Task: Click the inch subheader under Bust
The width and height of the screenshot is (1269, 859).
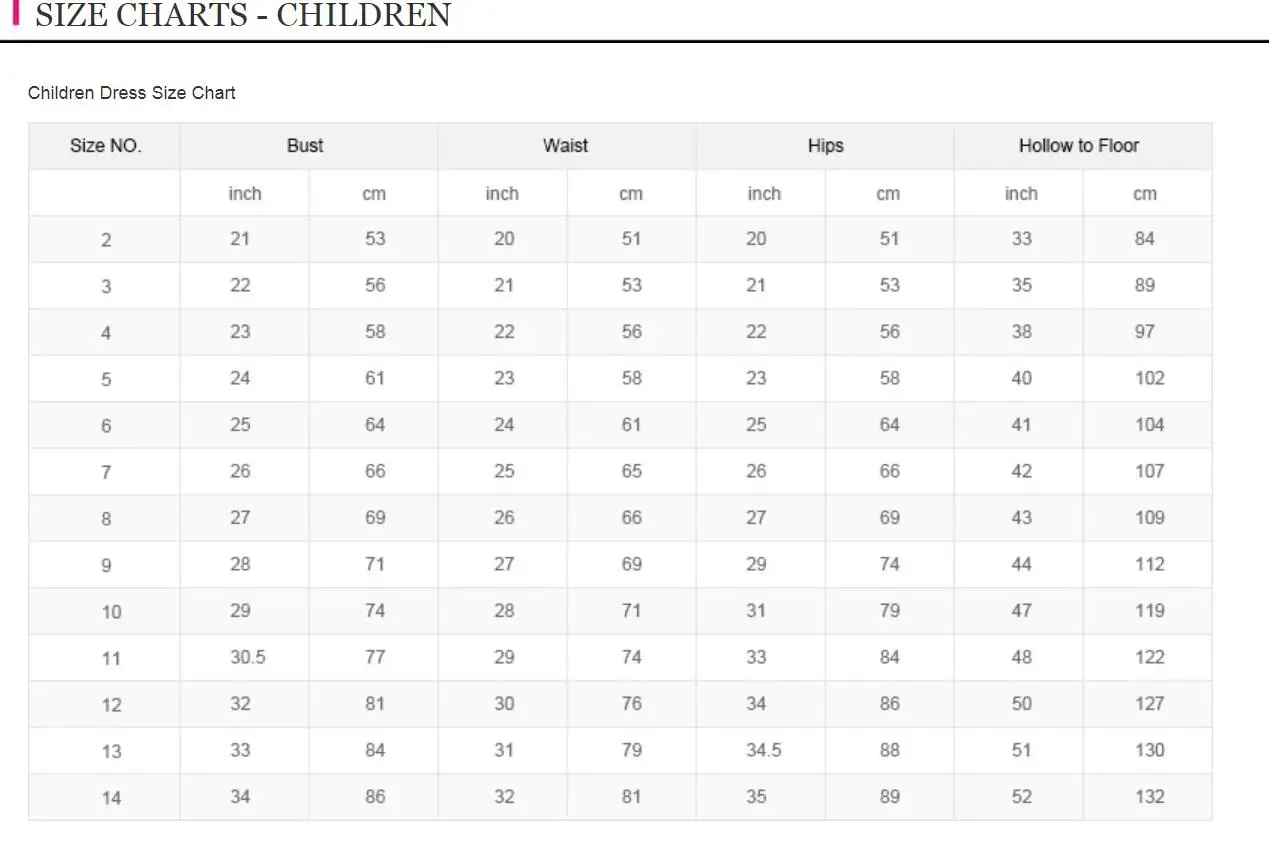Action: [245, 194]
